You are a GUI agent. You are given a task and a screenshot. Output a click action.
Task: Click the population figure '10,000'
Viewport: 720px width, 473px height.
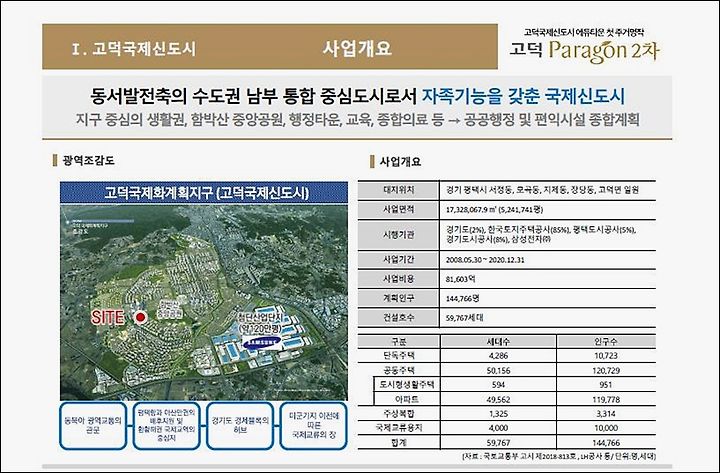click(x=606, y=428)
